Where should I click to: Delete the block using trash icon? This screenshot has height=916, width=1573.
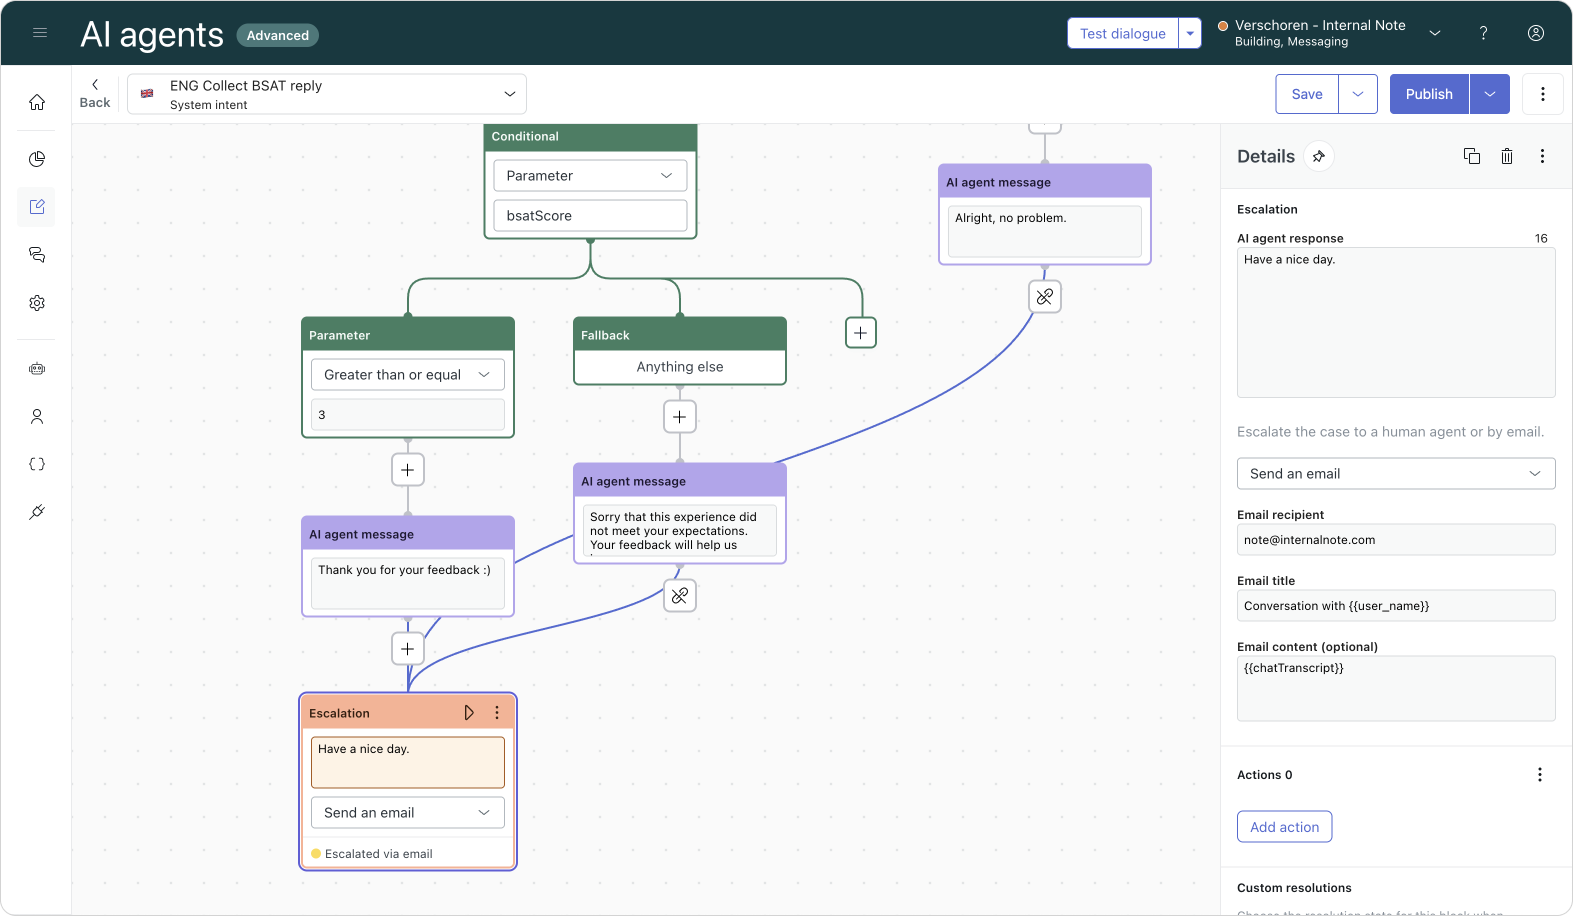click(x=1507, y=156)
